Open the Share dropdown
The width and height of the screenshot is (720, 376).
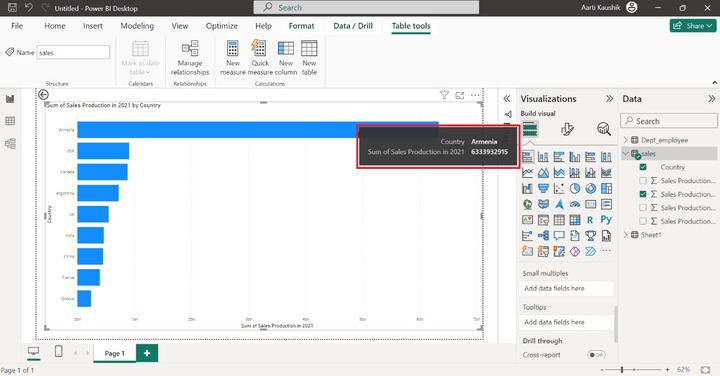(x=693, y=26)
